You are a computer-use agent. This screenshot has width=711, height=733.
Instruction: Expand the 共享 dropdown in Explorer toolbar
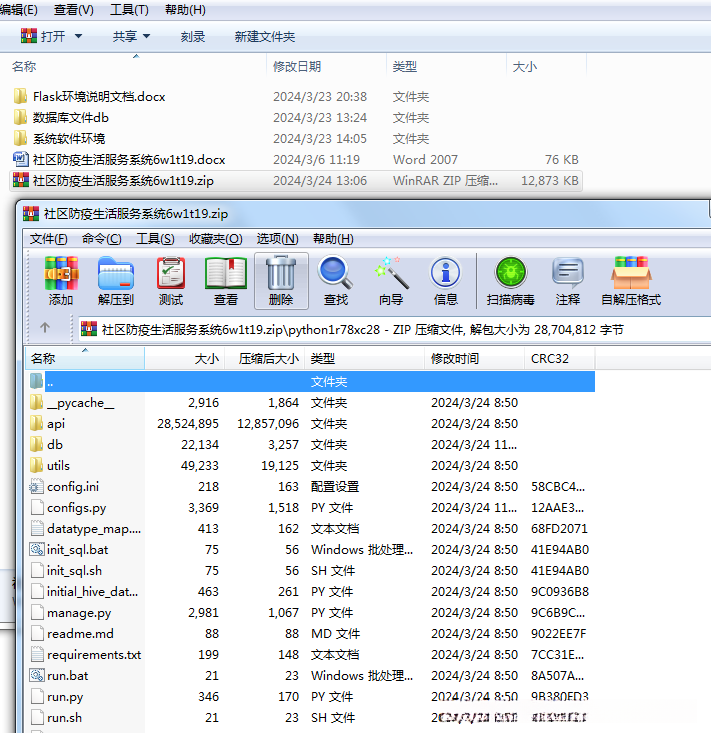point(146,36)
